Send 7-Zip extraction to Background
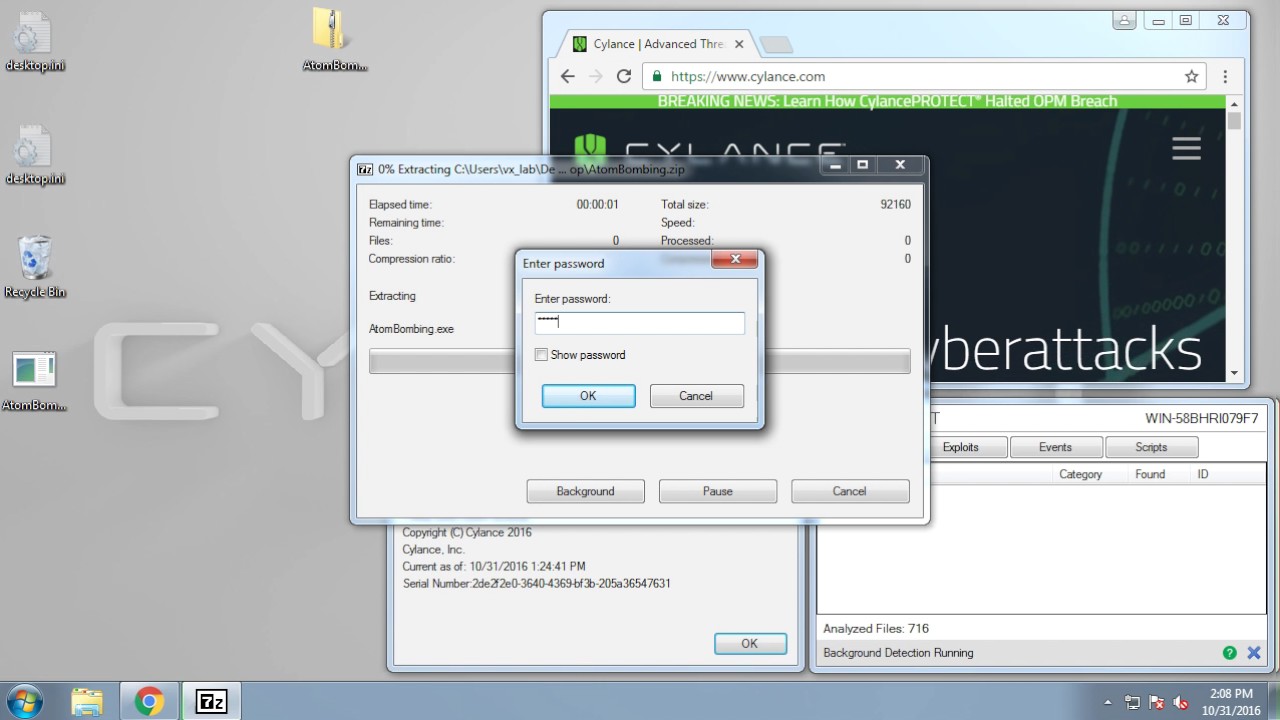The width and height of the screenshot is (1280, 720). click(x=585, y=491)
